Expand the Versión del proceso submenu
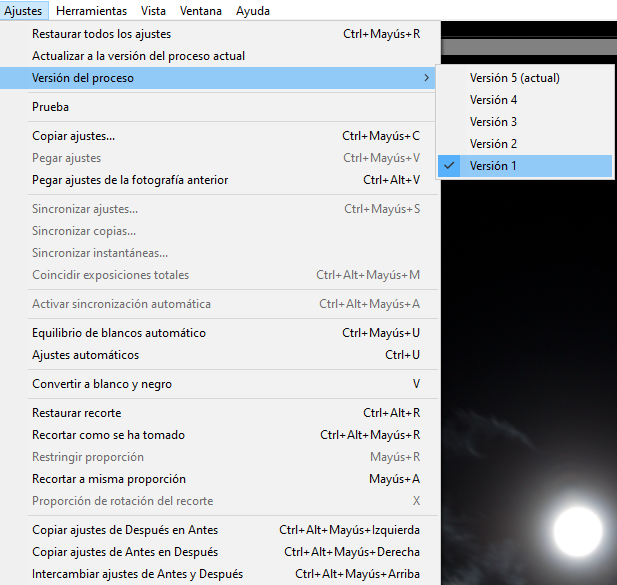 pyautogui.click(x=218, y=78)
